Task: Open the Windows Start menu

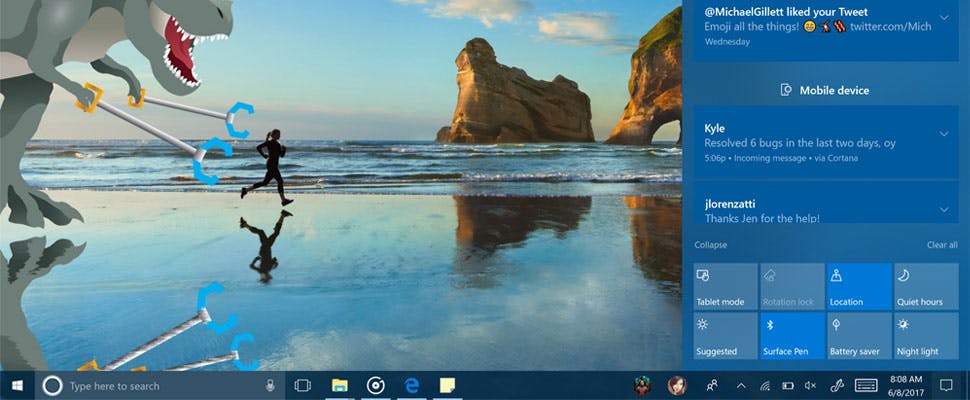Action: click(17, 386)
